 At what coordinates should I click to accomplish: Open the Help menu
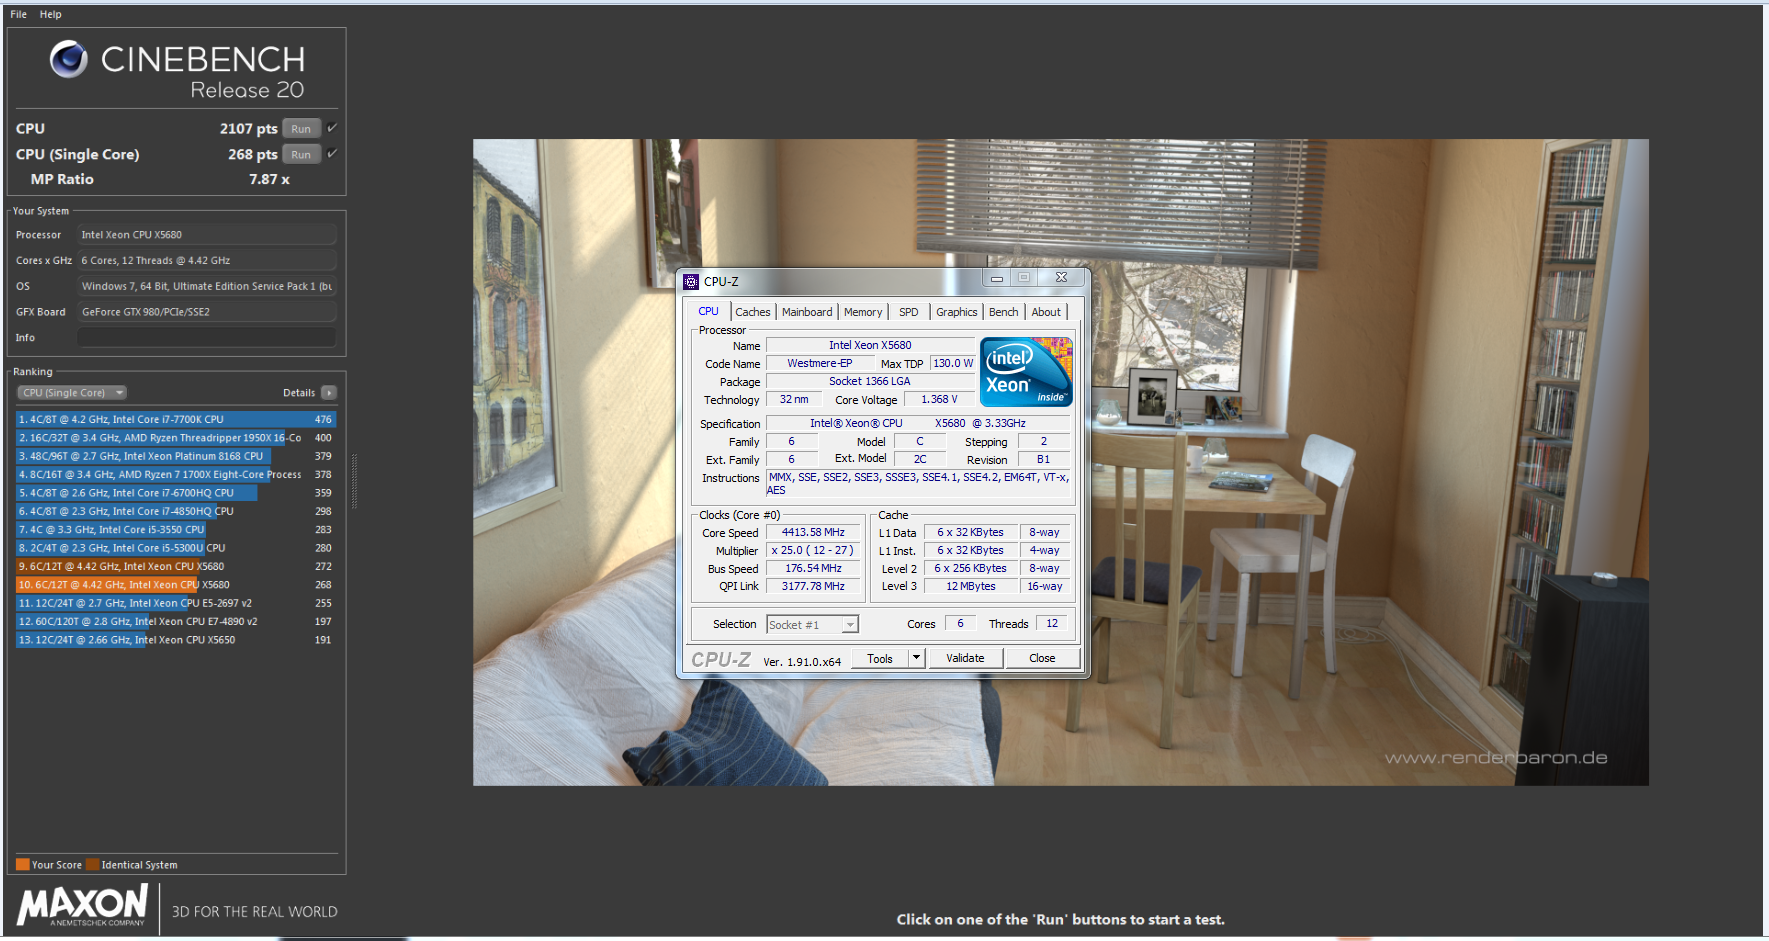pyautogui.click(x=51, y=15)
